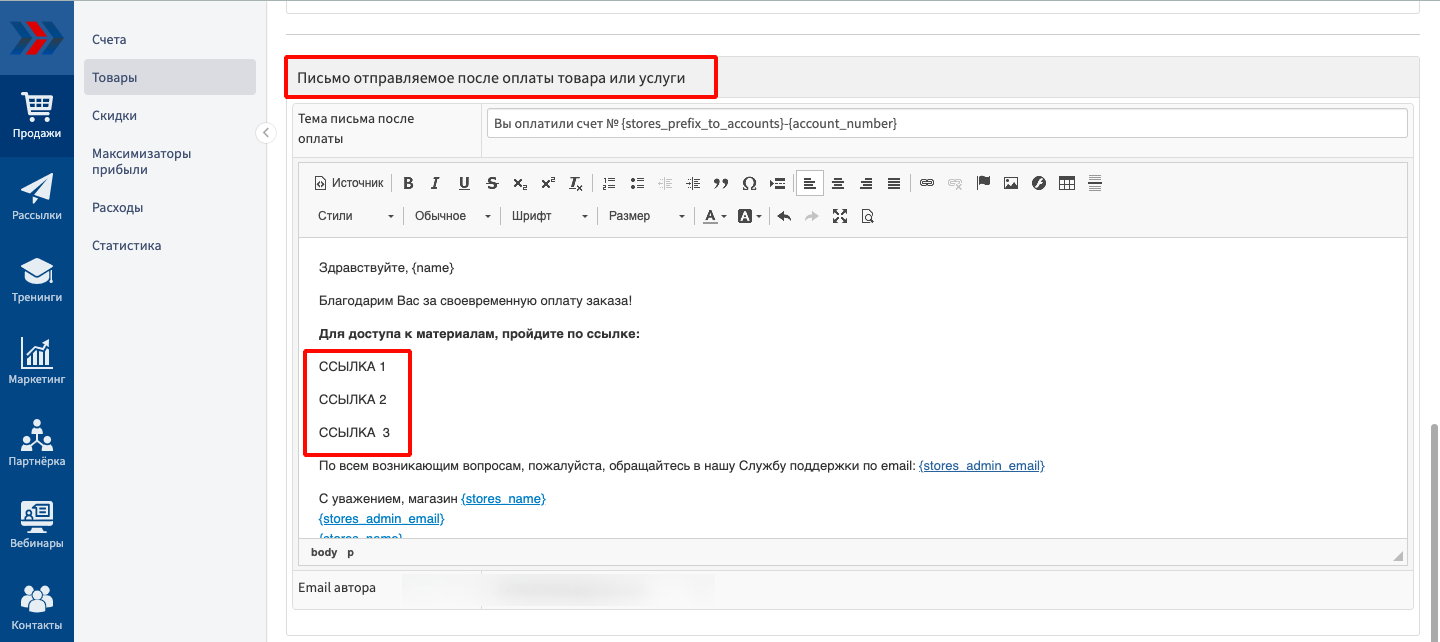This screenshot has height=642, width=1440.
Task: Toggle italic text formatting
Action: pos(435,183)
